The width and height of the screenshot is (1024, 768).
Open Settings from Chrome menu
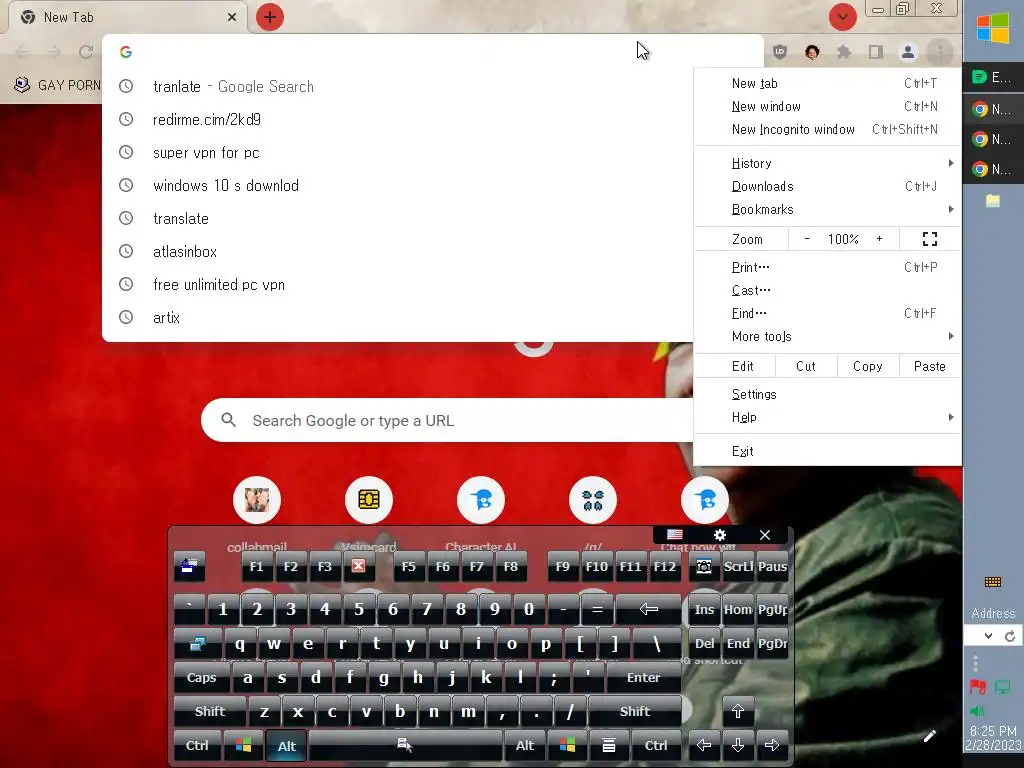tap(827, 394)
